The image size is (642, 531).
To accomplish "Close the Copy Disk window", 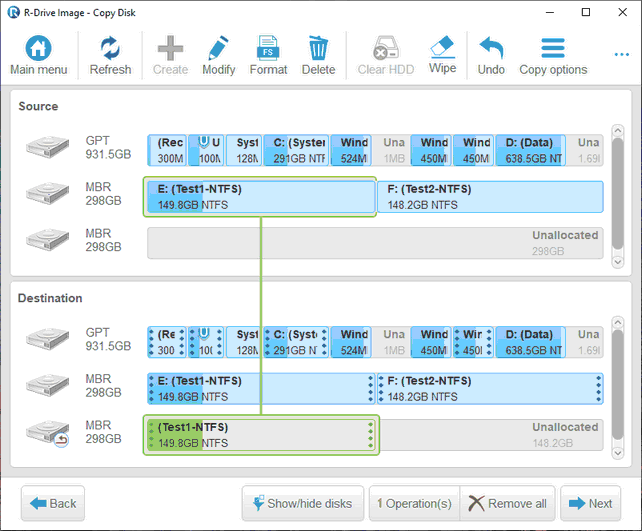I will point(622,12).
